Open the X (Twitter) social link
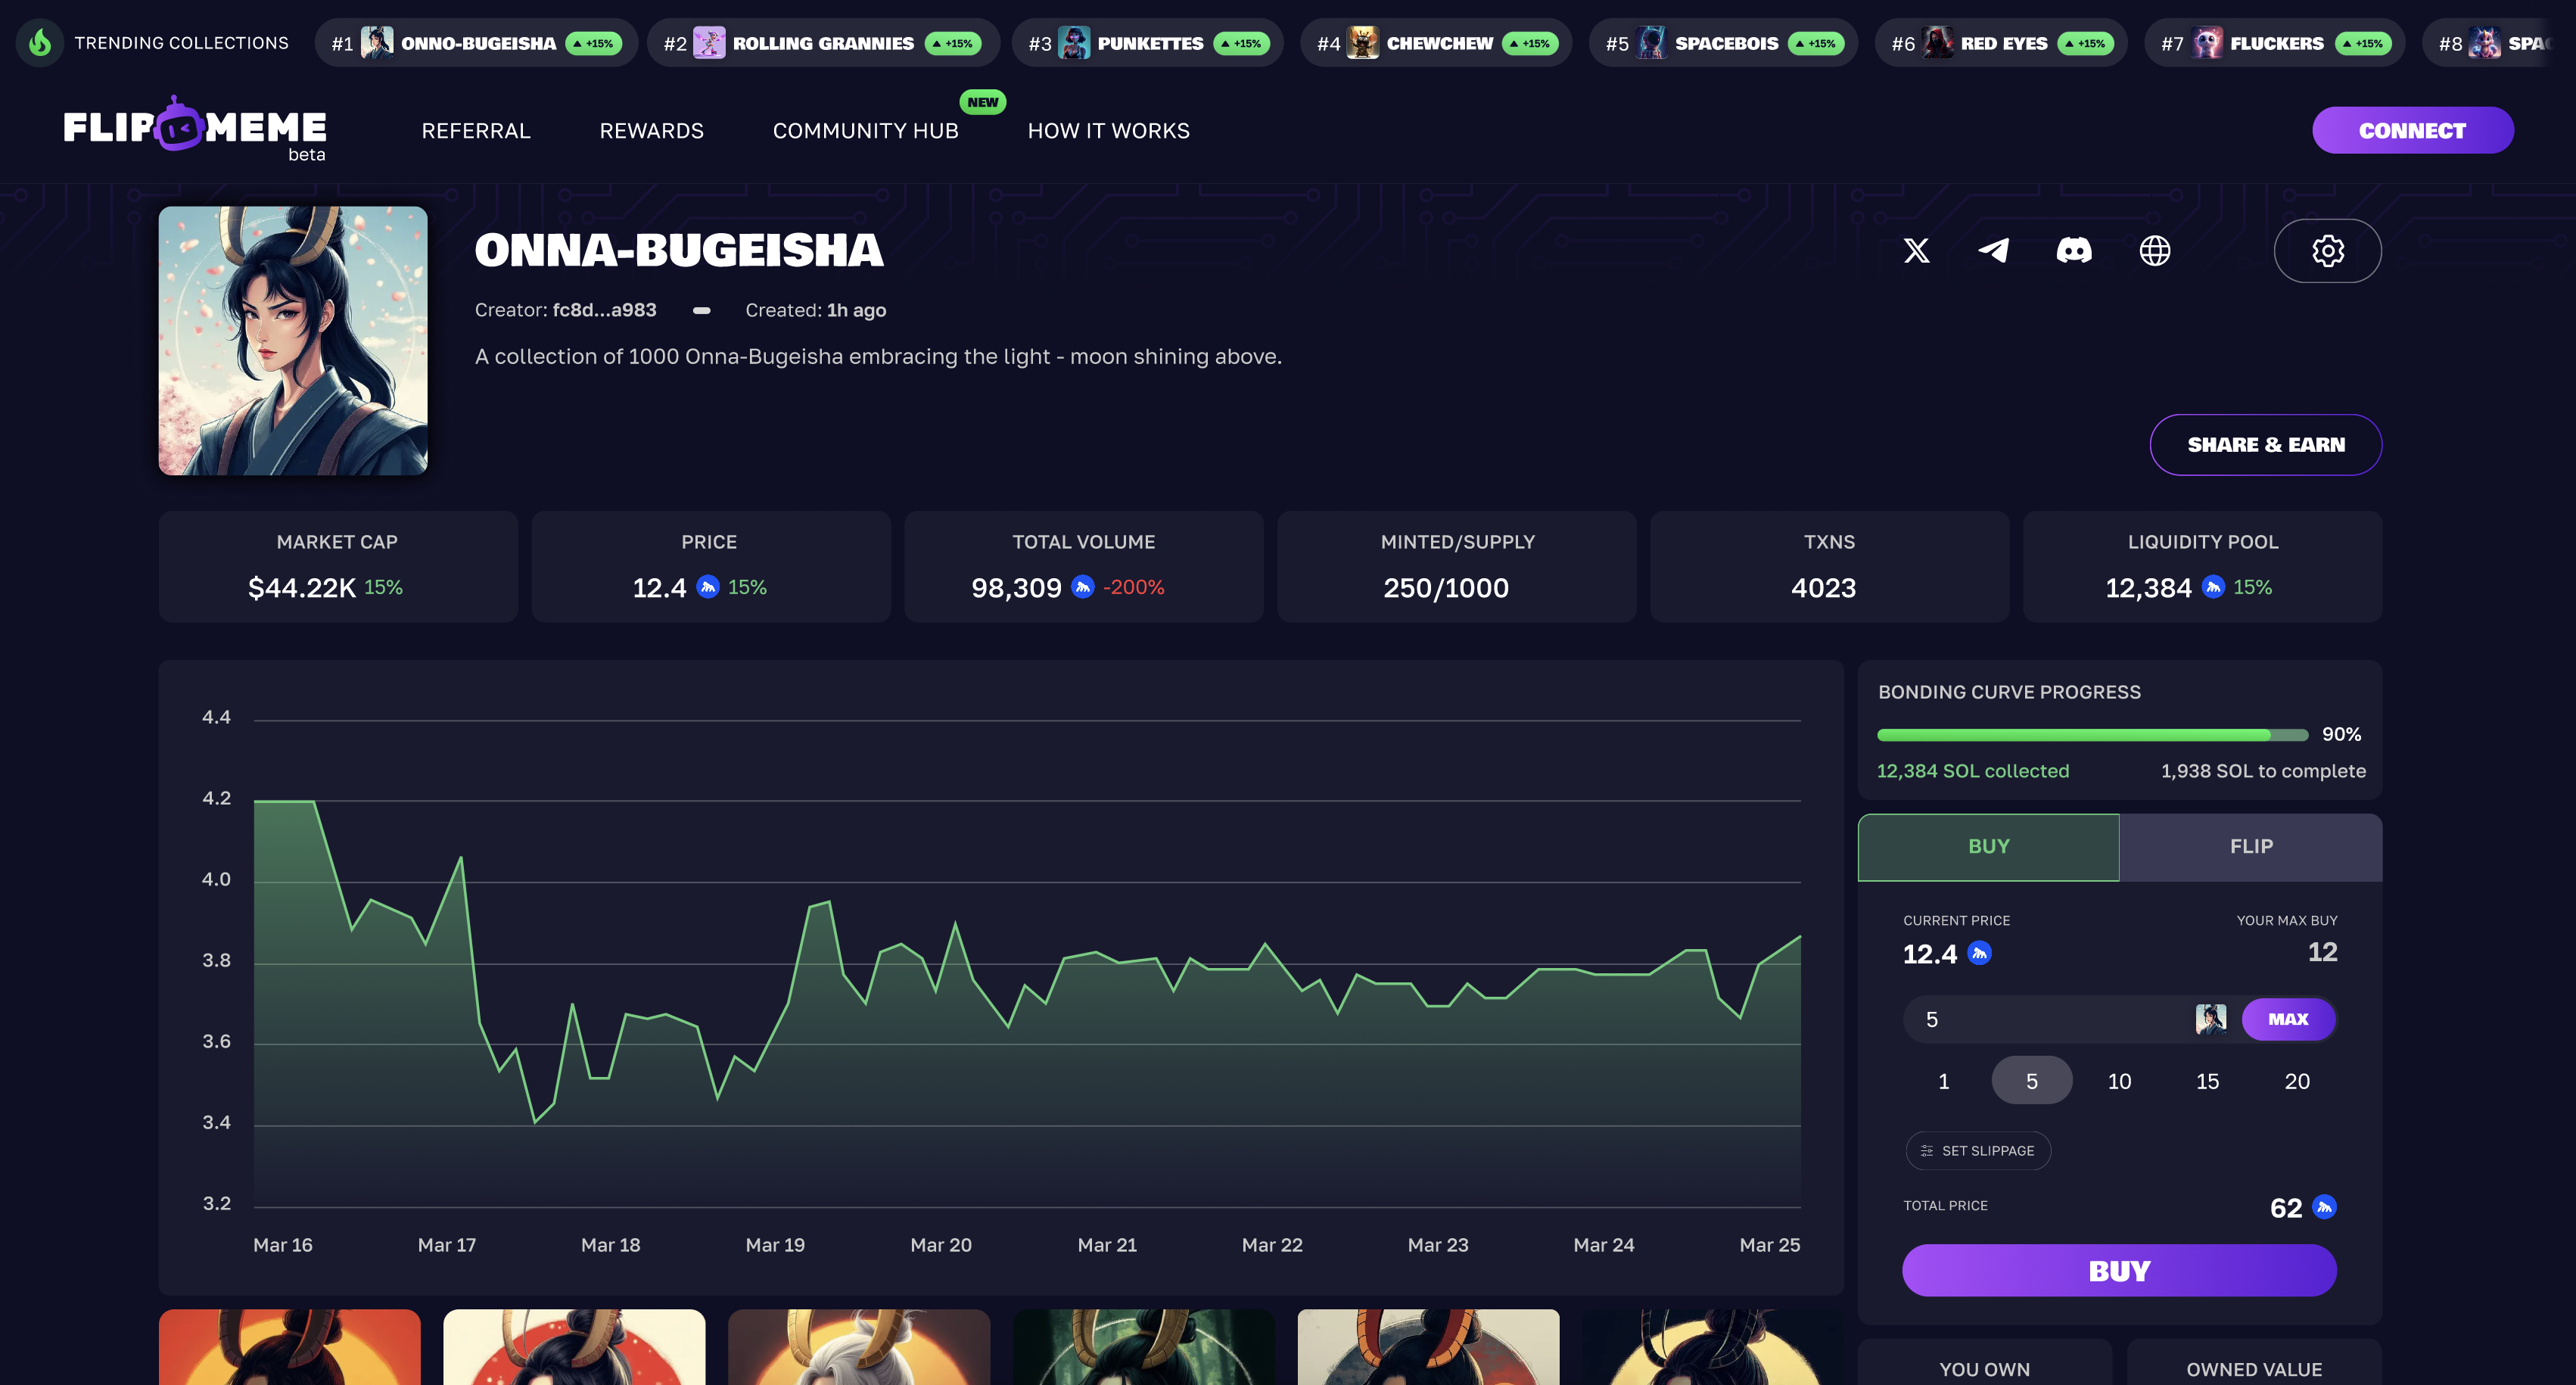Viewport: 2576px width, 1385px height. [x=1916, y=250]
